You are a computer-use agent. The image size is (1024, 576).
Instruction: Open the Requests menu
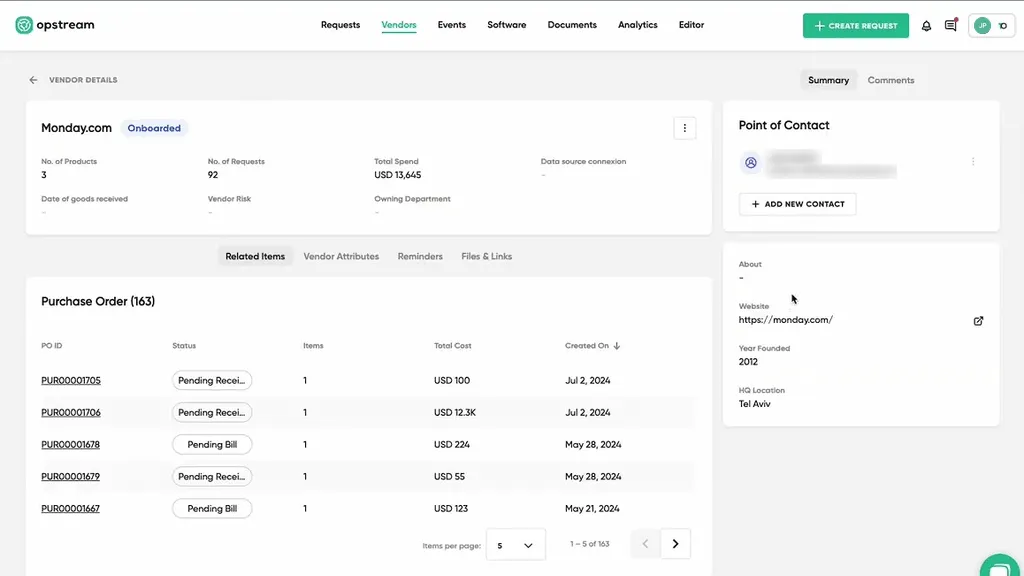tap(340, 25)
